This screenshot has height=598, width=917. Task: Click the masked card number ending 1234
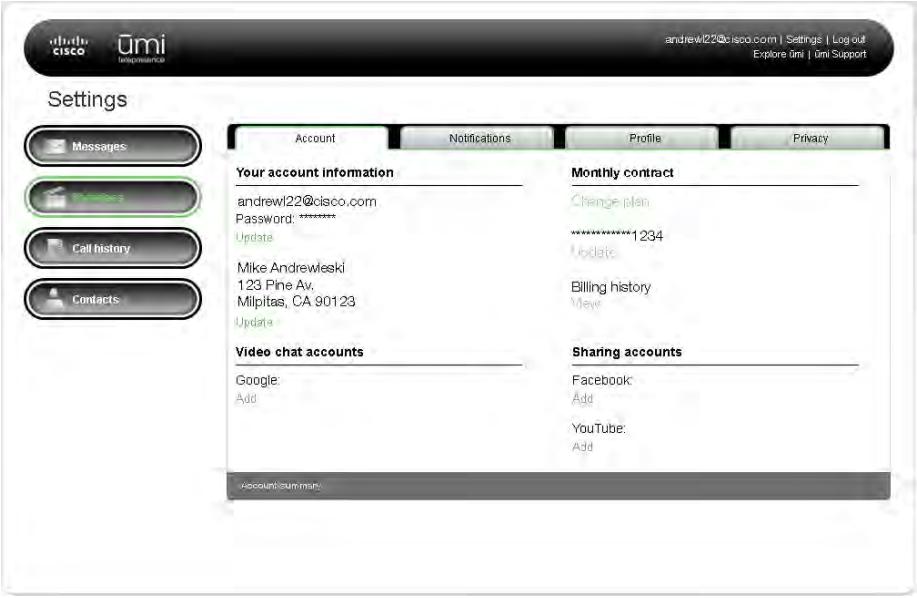[617, 236]
